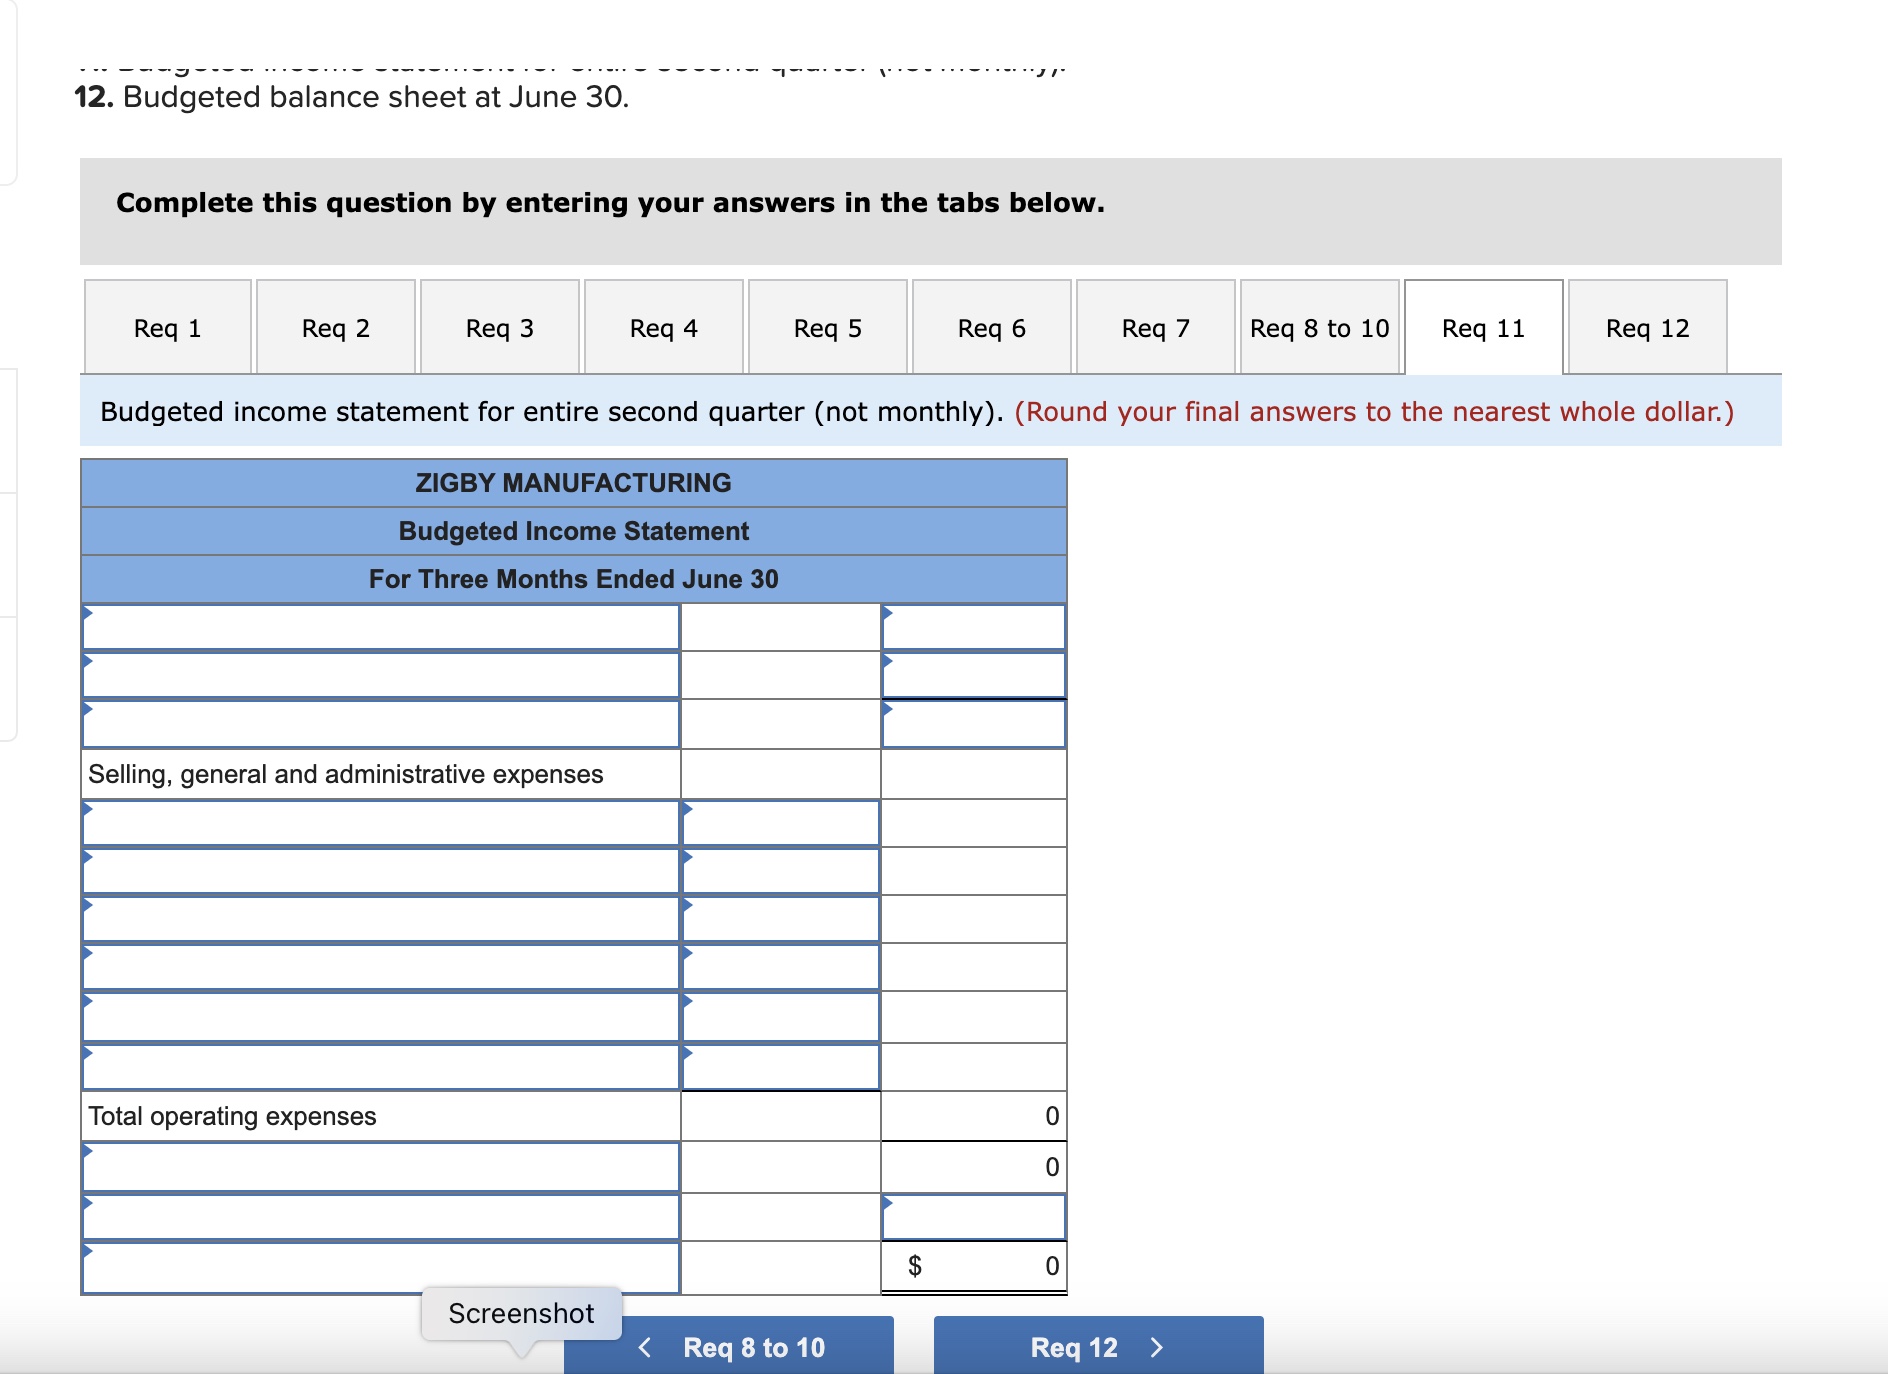This screenshot has width=1888, height=1374.
Task: Switch to the Req 6 tab
Action: [x=992, y=328]
